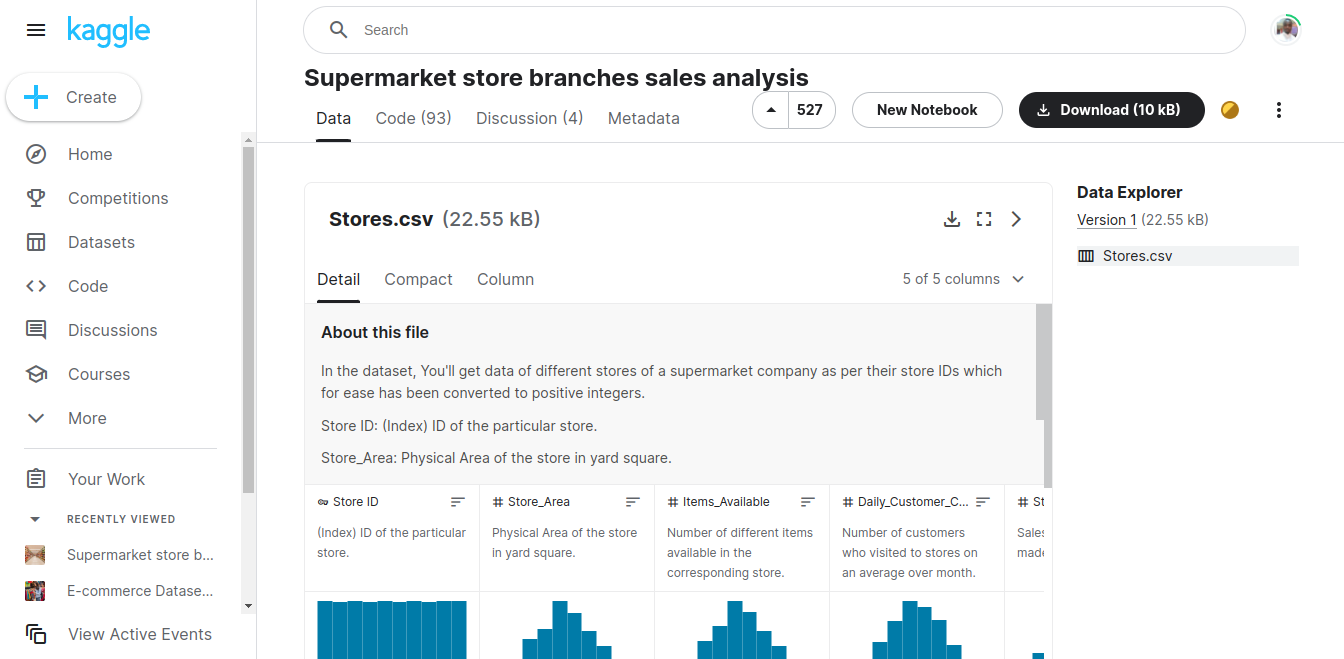Switch to the Metadata tab
Screen dimensions: 1344x659
point(643,118)
